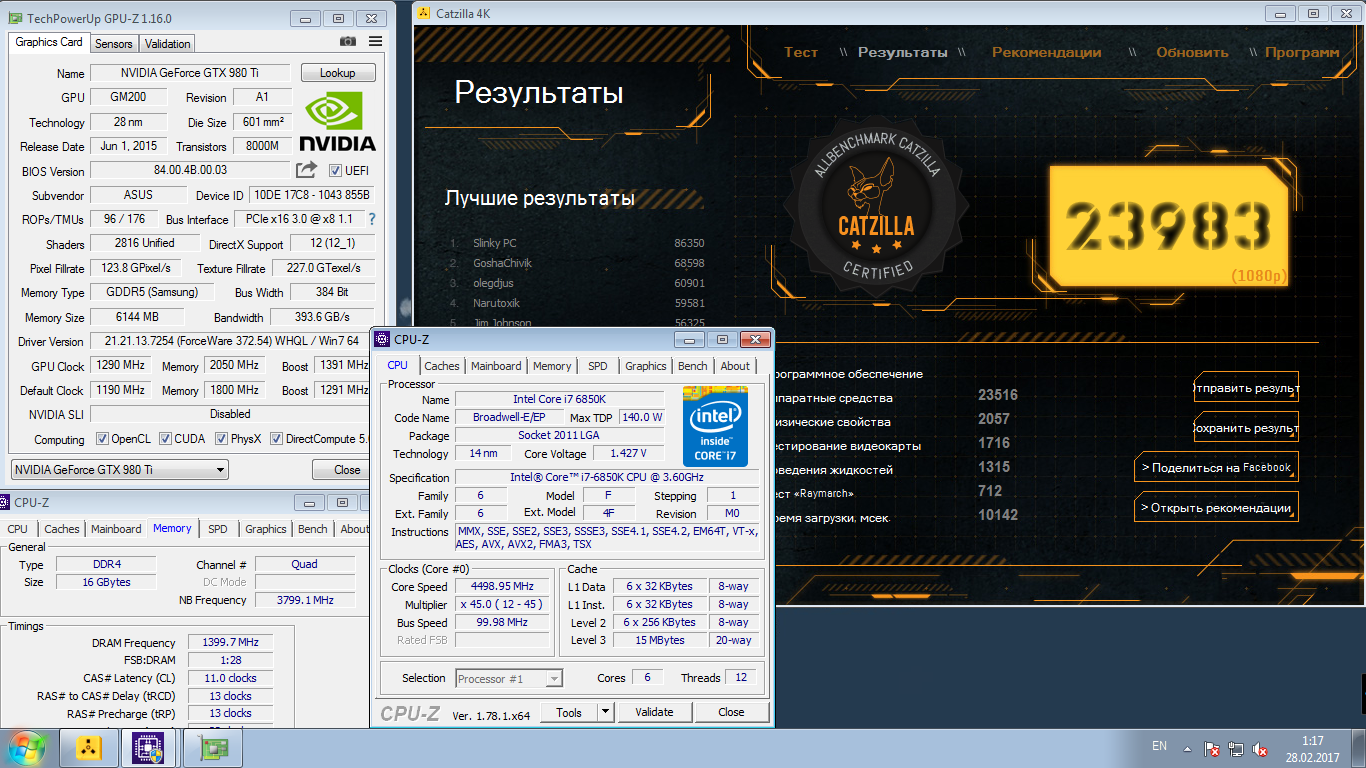Go to the Обновить tab in Catzilla
Viewport: 1366px width, 768px height.
(x=1192, y=52)
